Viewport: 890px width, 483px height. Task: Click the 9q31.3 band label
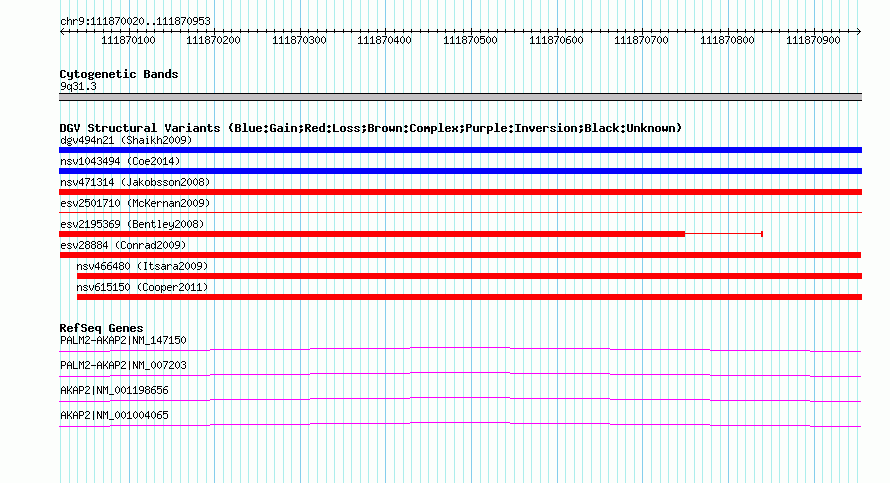tap(78, 86)
